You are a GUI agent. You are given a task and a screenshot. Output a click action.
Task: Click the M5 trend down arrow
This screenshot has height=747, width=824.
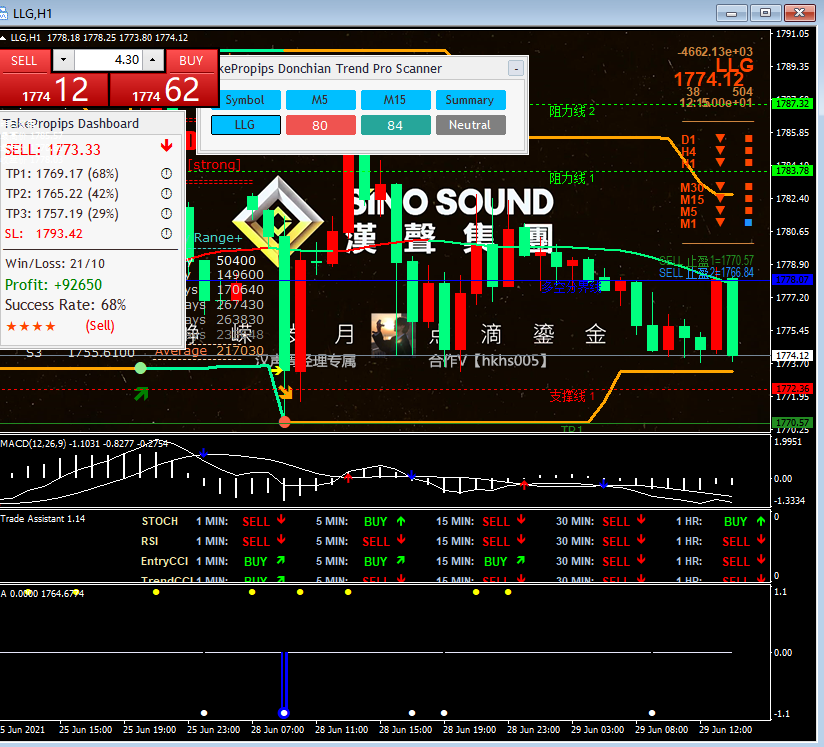[720, 211]
